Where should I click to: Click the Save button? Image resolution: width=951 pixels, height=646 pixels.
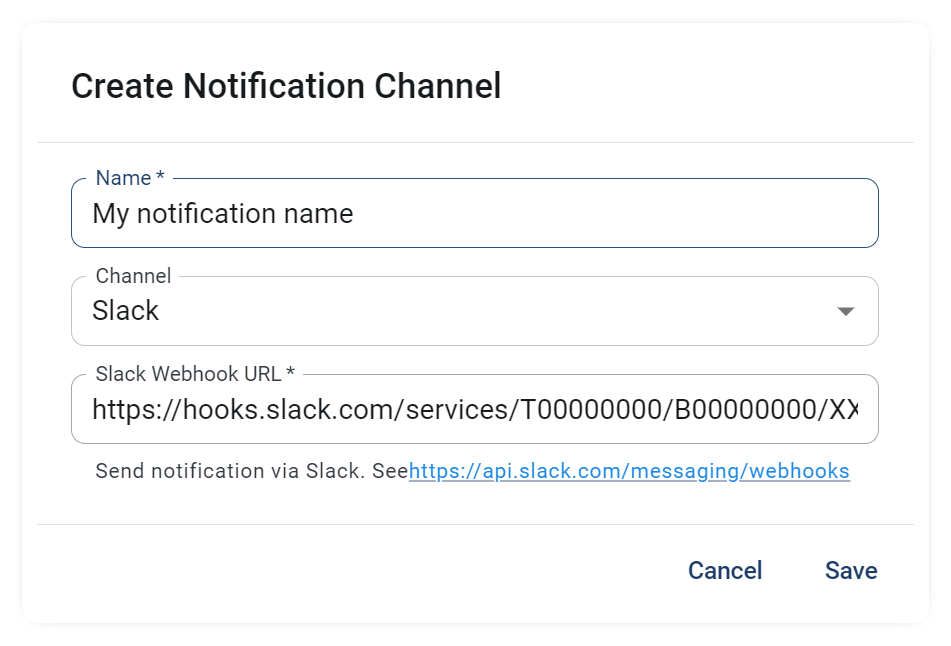click(x=850, y=570)
